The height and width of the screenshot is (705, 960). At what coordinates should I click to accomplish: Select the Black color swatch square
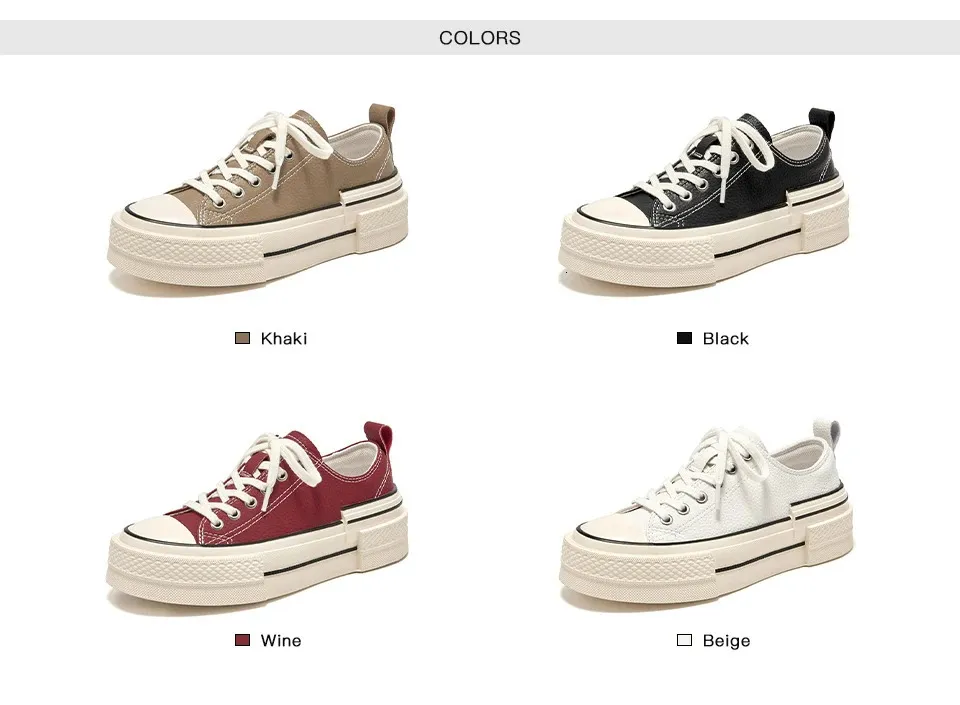(x=684, y=338)
